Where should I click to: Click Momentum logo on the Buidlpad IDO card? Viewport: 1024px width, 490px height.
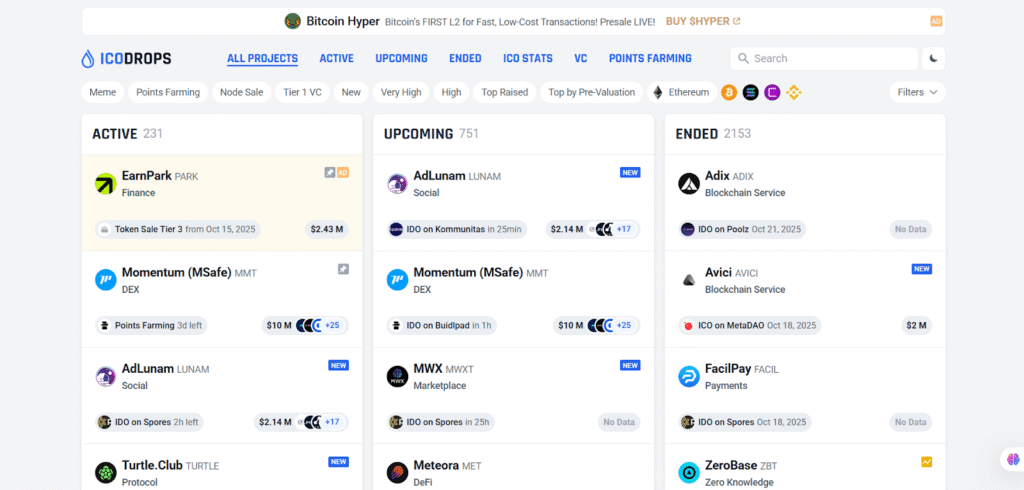point(397,281)
